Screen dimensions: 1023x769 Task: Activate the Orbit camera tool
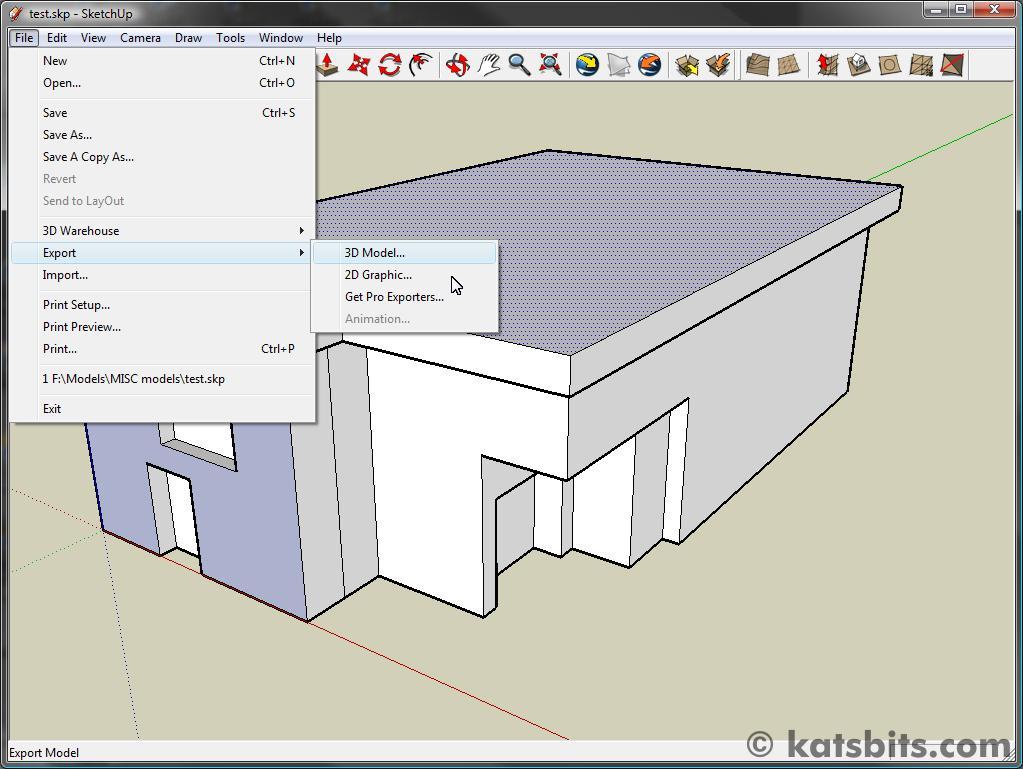click(458, 65)
